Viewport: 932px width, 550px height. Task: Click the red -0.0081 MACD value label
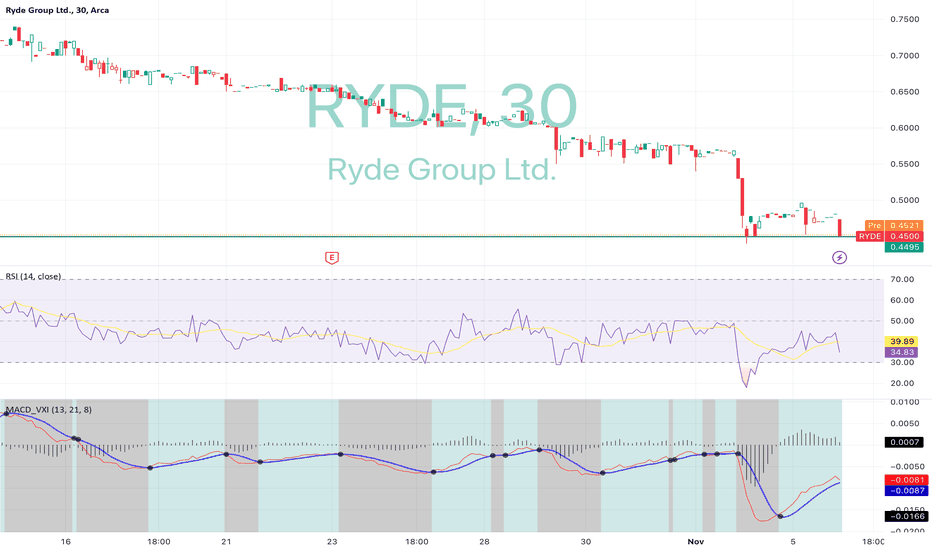coord(906,480)
